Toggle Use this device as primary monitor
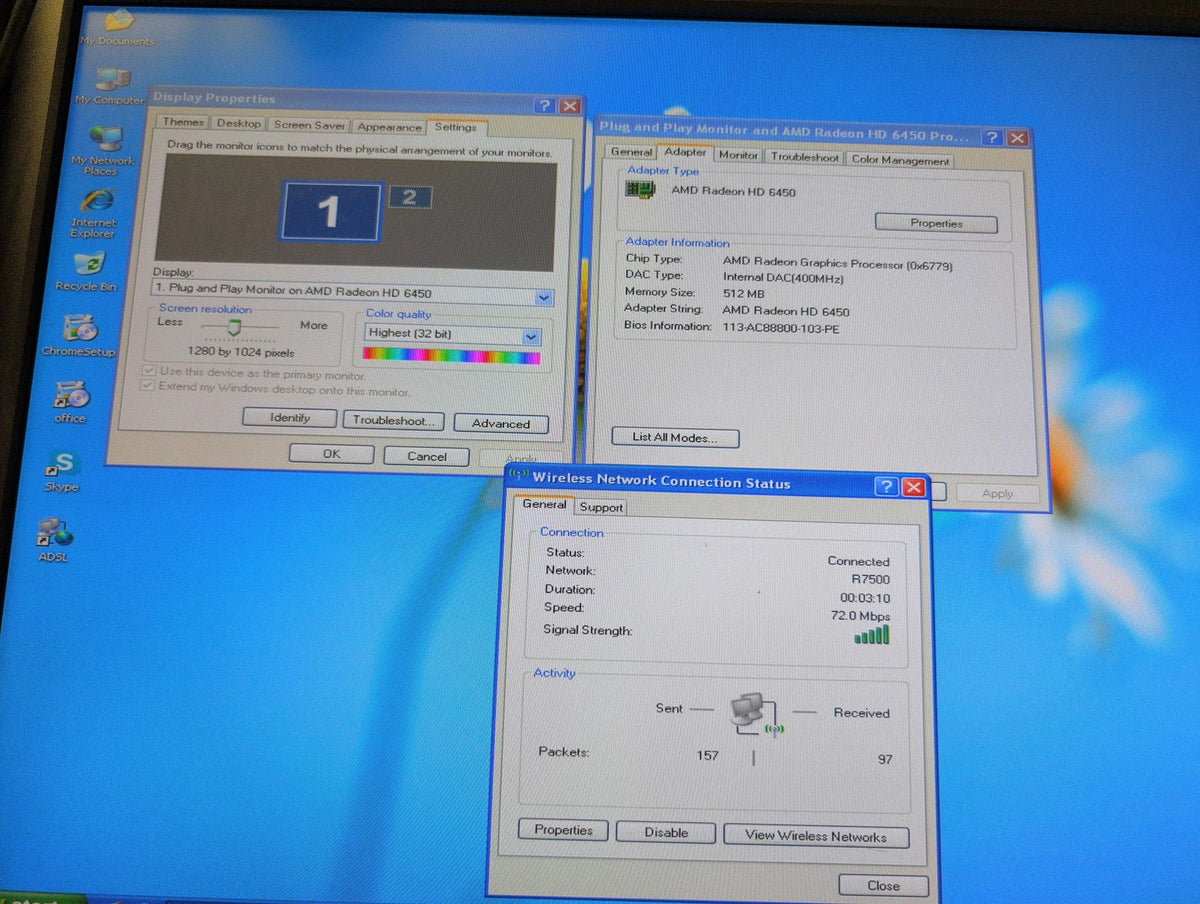The width and height of the screenshot is (1200, 904). click(149, 372)
